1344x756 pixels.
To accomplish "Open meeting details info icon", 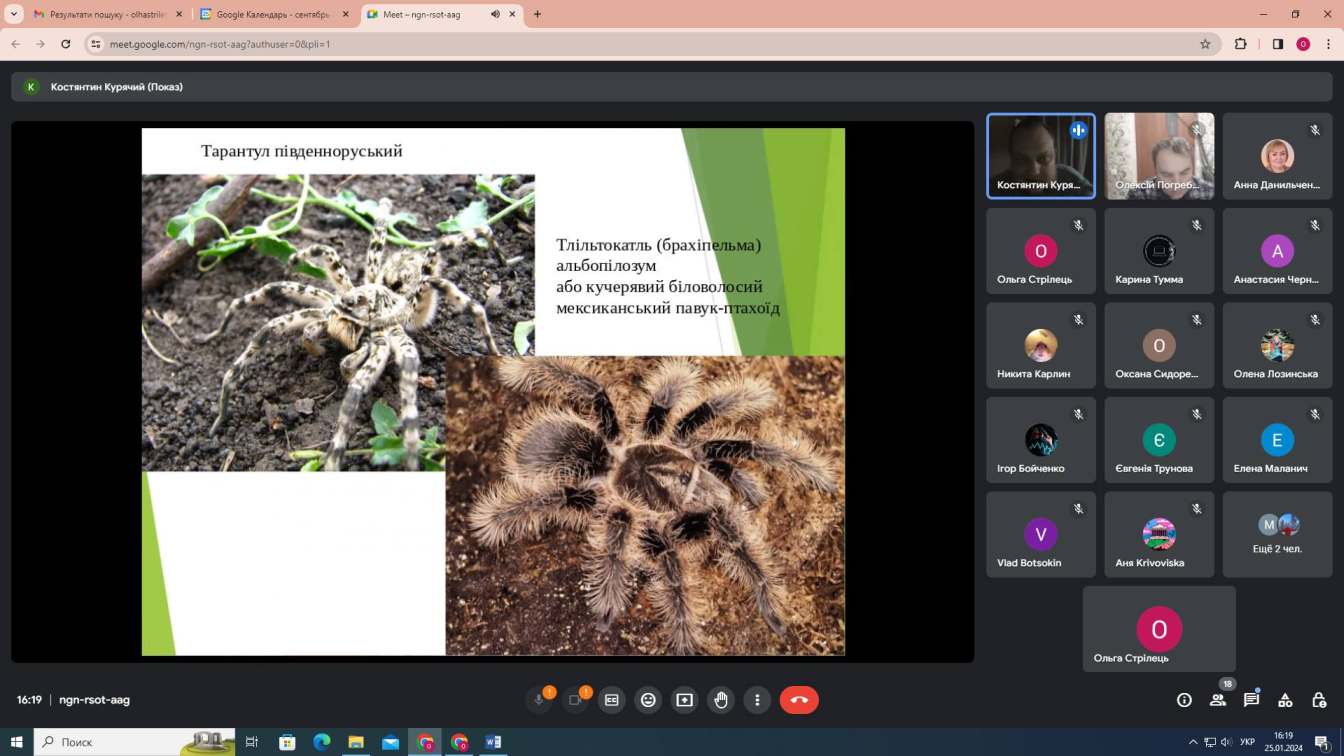I will coord(1184,700).
